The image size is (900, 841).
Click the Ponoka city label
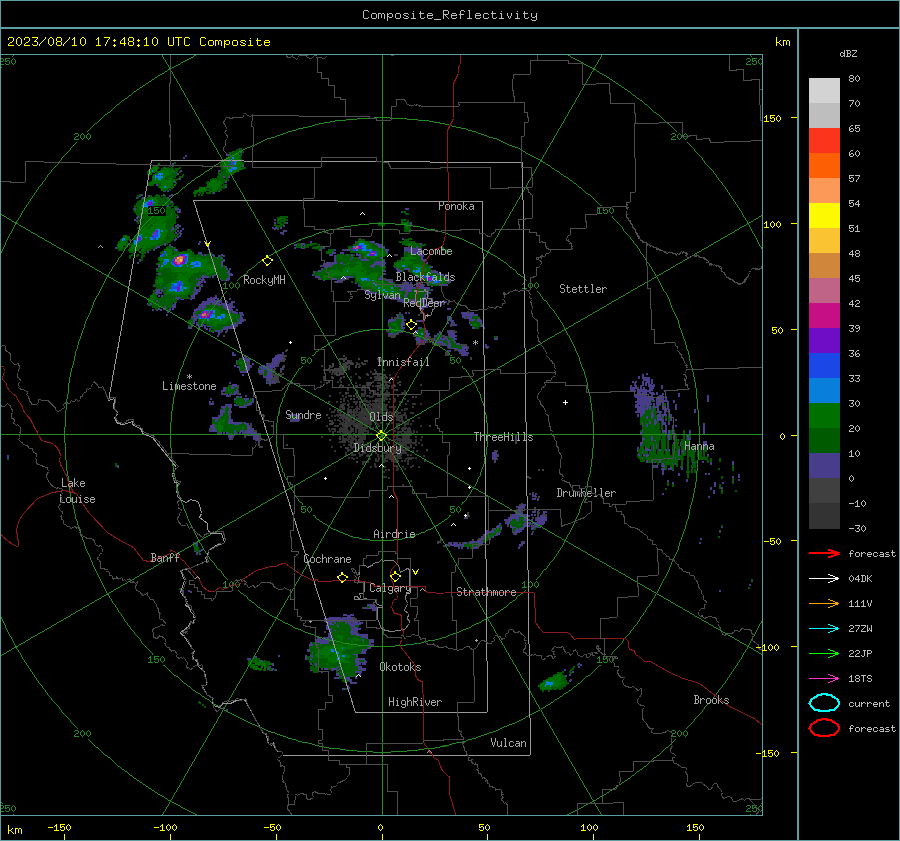click(x=456, y=206)
